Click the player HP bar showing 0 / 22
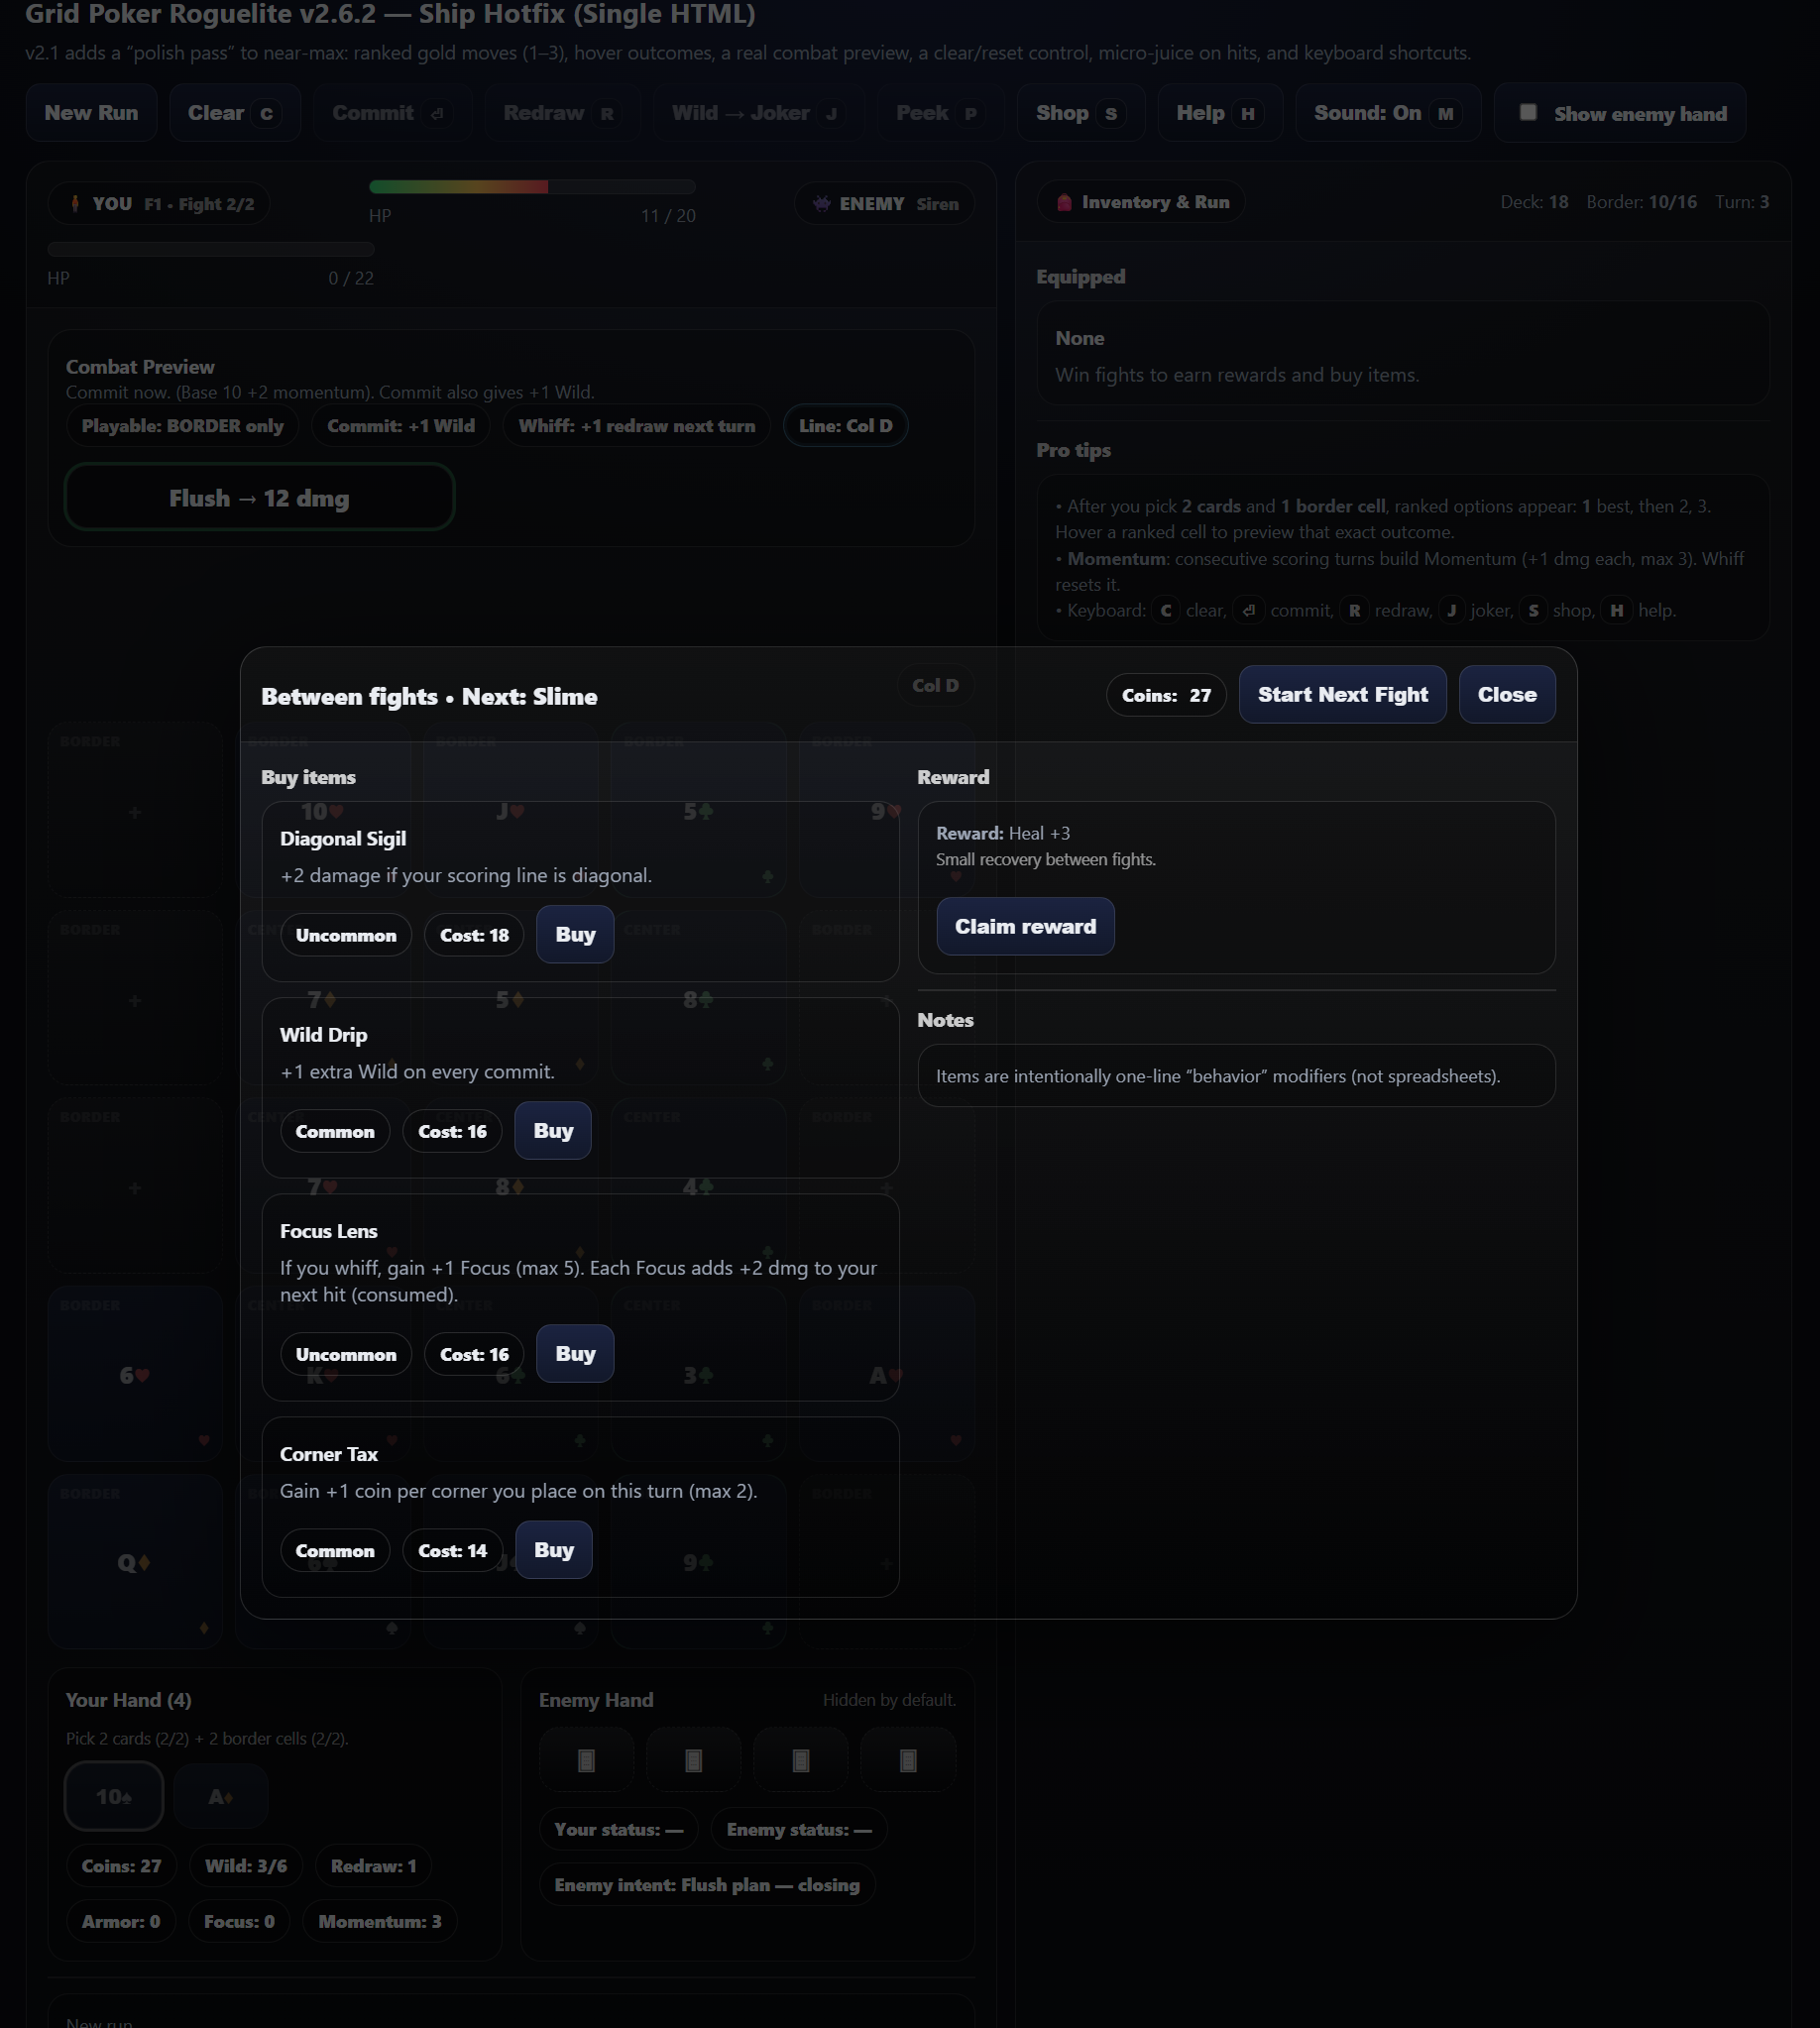1820x2028 pixels. (210, 249)
